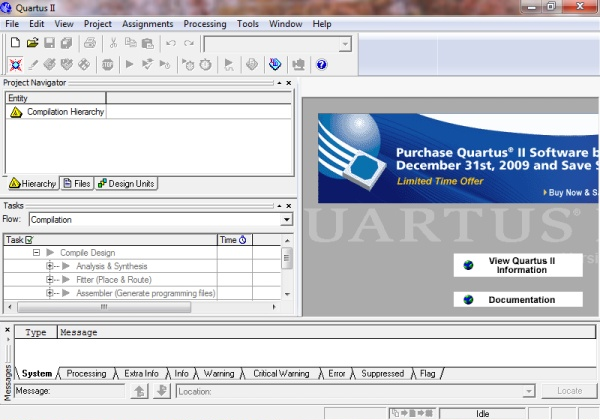
Task: Click the play icon with waveform
Action: click(229, 65)
